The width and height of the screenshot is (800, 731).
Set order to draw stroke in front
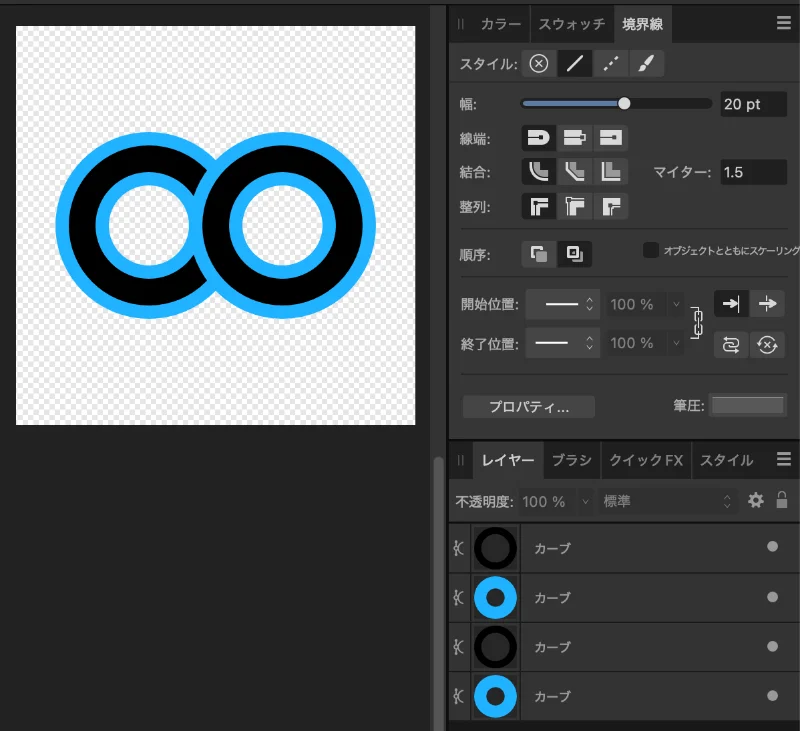click(x=574, y=254)
